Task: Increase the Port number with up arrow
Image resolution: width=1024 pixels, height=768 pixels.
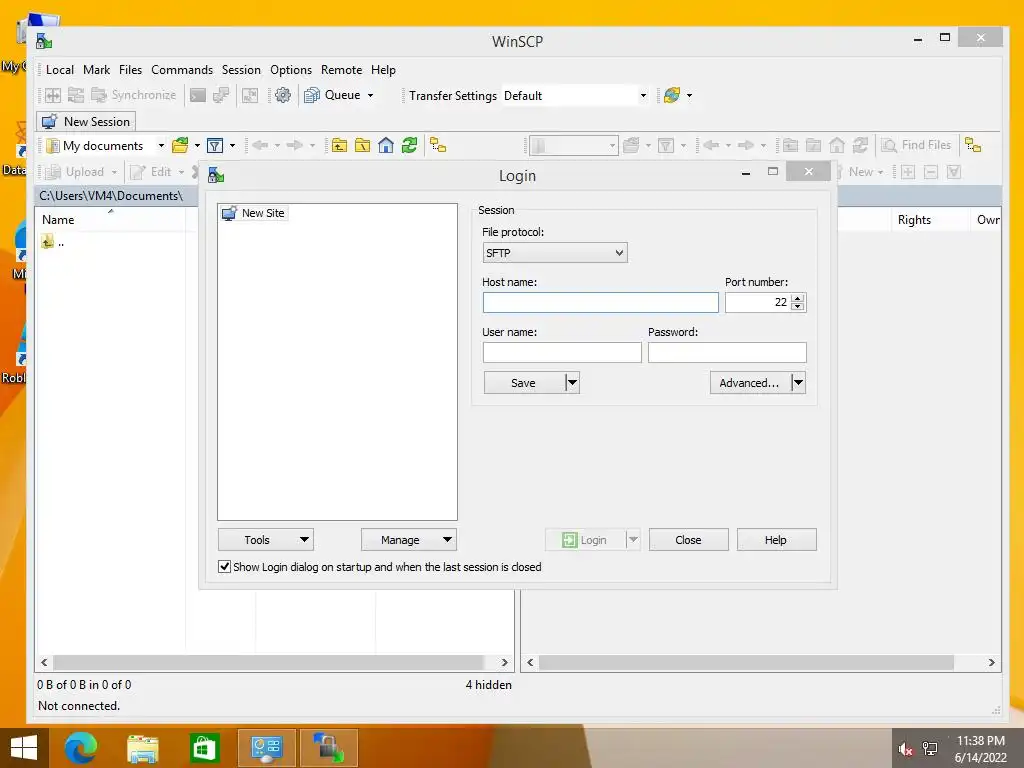Action: 797,298
